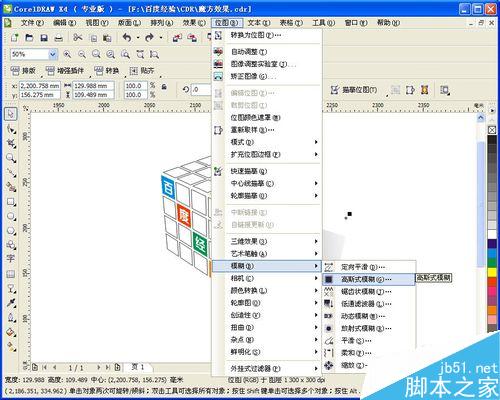Expand the 三维效果 submenu
500x400 pixels.
coord(267,241)
